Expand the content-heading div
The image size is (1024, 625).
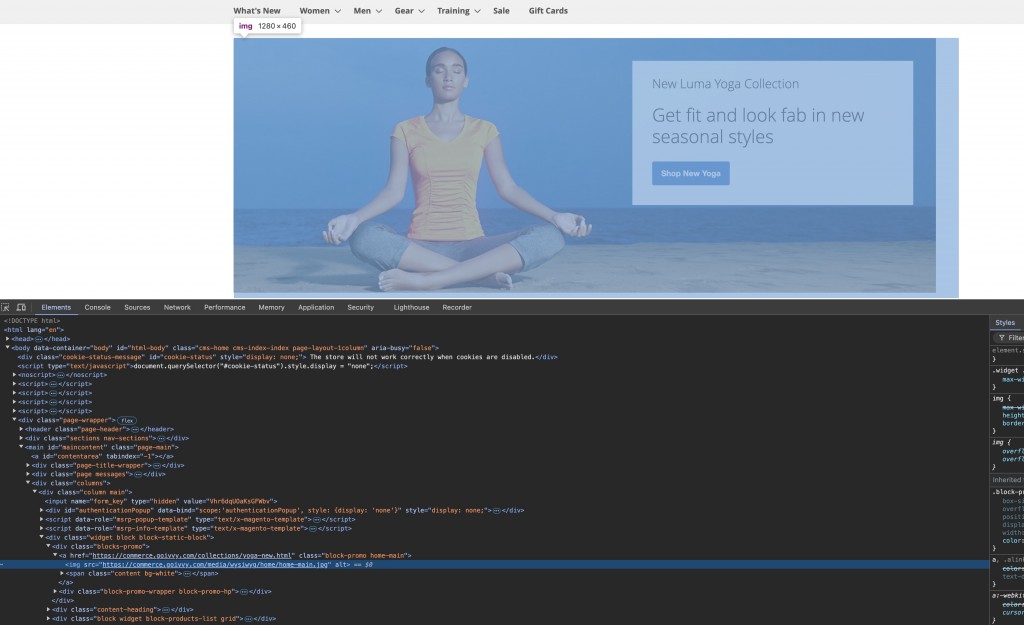[x=48, y=609]
